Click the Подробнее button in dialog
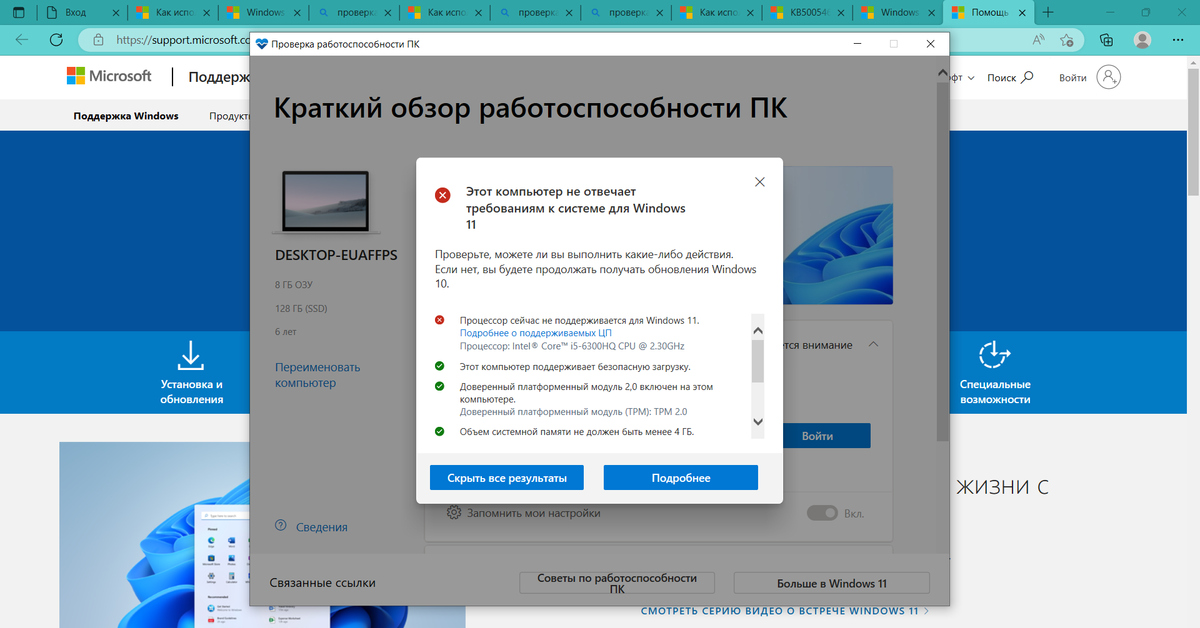The image size is (1200, 628). 681,478
